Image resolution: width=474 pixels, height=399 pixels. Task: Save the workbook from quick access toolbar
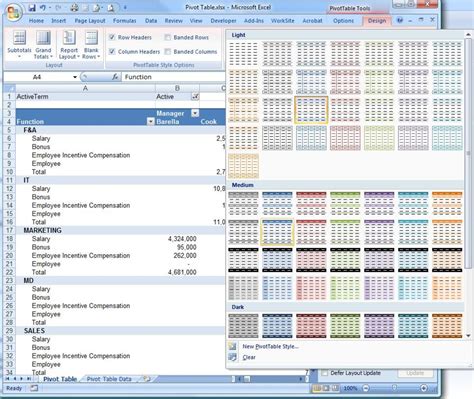pos(32,7)
